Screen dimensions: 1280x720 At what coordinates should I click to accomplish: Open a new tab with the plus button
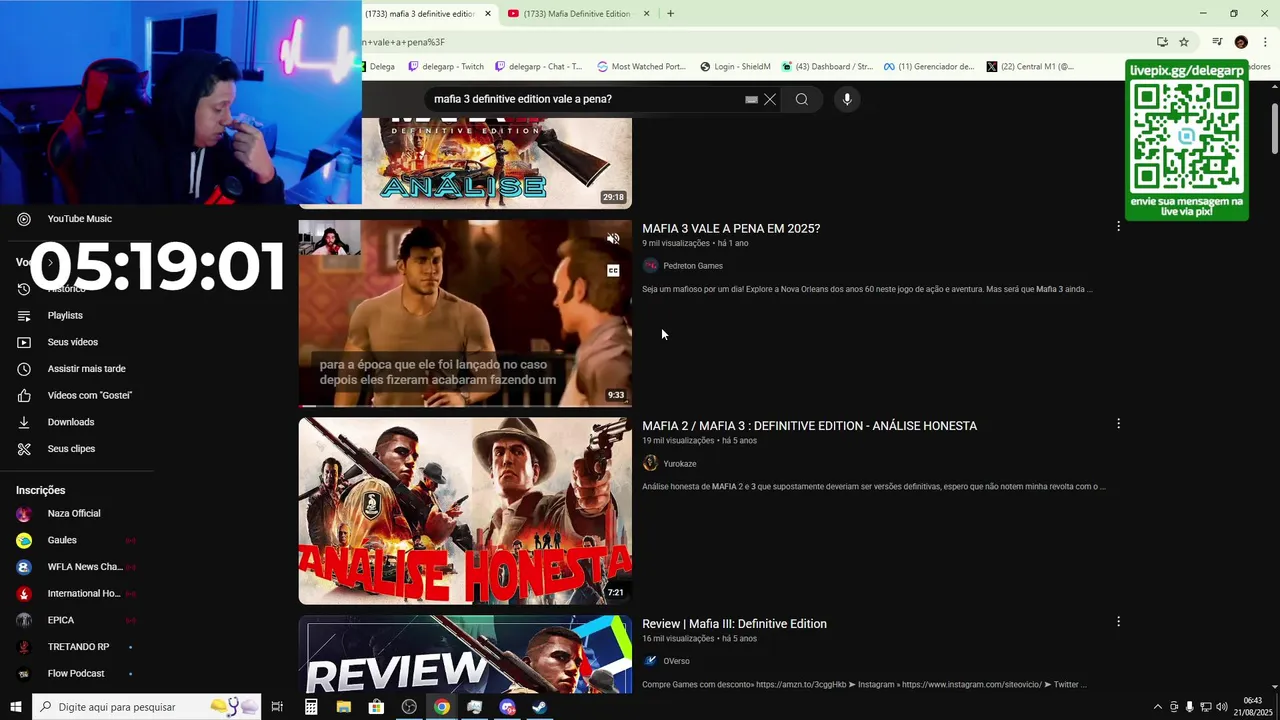pos(670,13)
